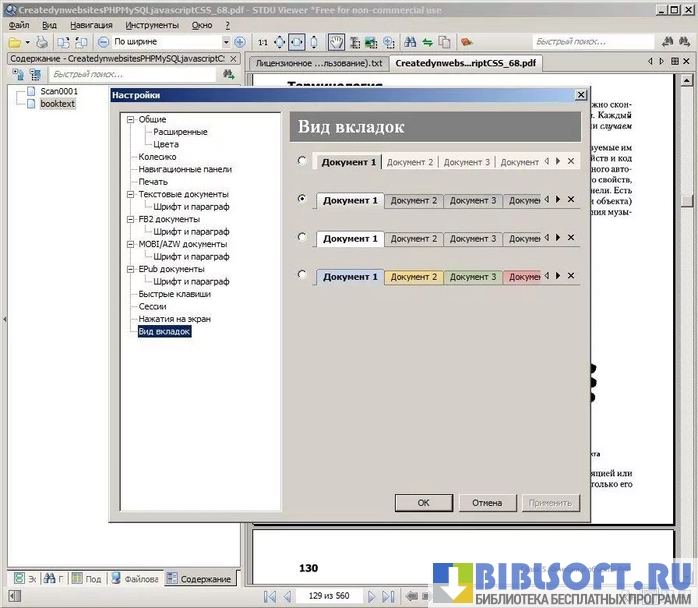Select the third tab style radio button

(303, 238)
